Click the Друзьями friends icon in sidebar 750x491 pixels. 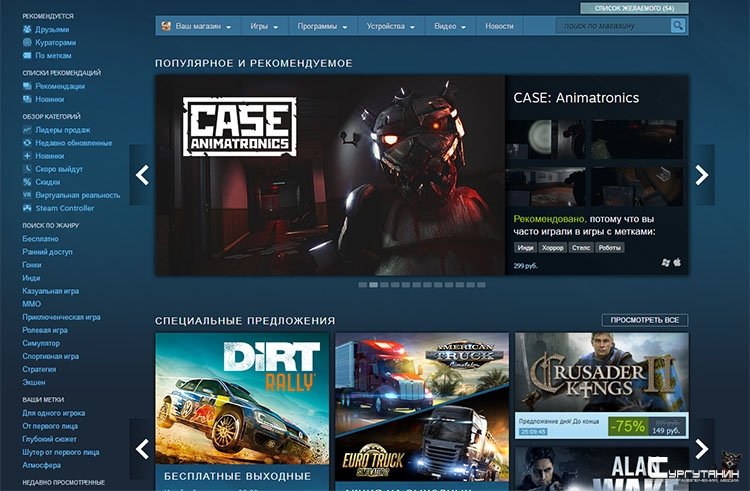pos(27,29)
